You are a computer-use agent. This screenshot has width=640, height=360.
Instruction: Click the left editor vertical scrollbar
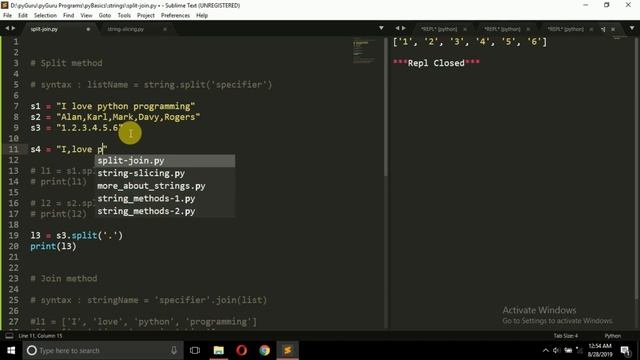pos(386,107)
